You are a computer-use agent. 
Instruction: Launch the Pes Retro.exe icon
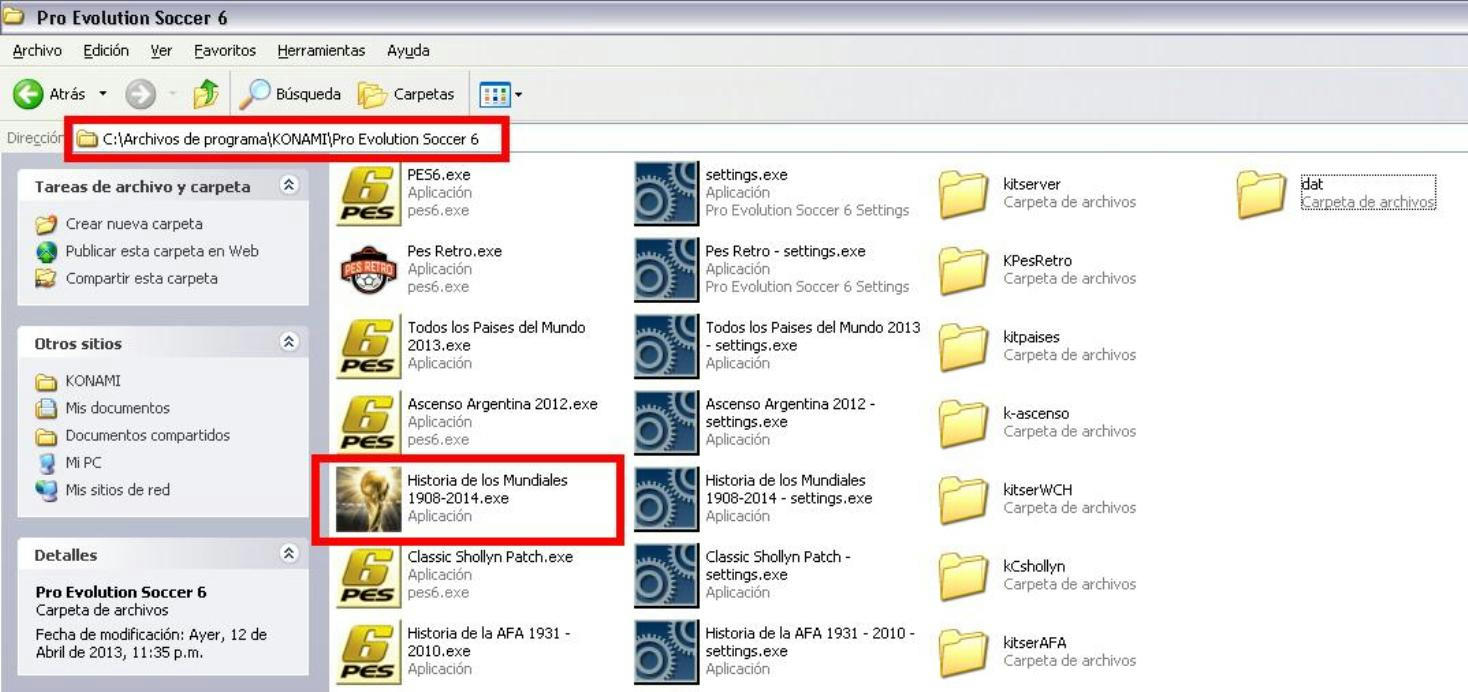pyautogui.click(x=368, y=270)
